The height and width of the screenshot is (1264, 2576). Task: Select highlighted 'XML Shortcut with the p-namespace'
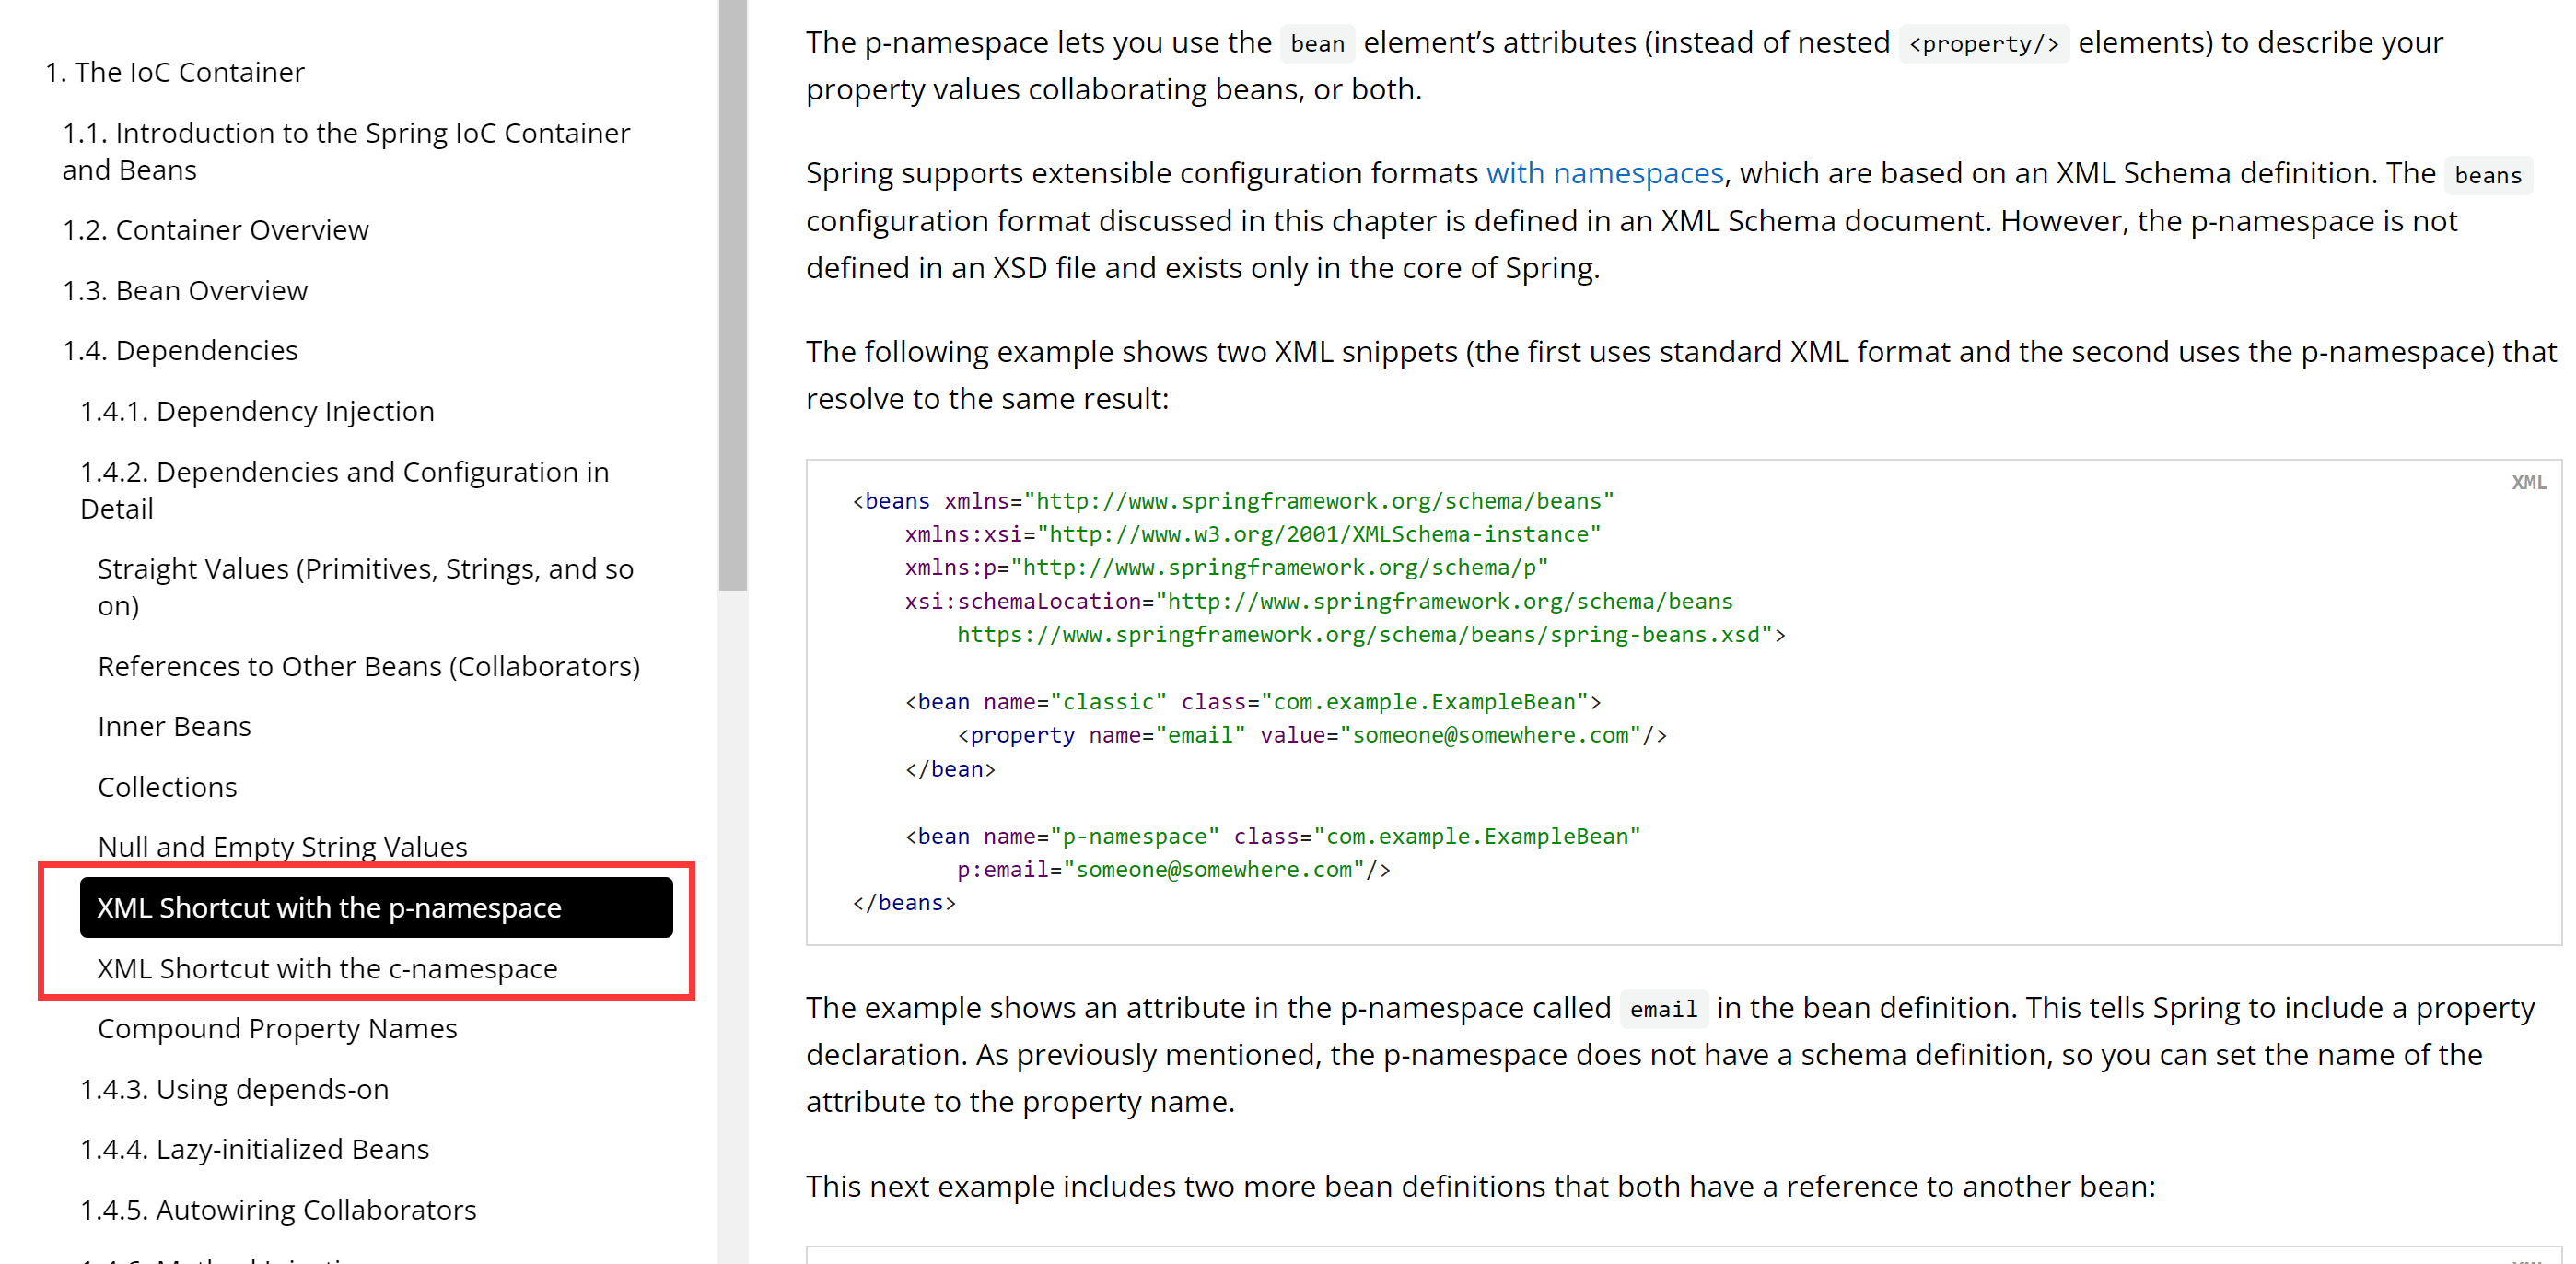pos(329,908)
